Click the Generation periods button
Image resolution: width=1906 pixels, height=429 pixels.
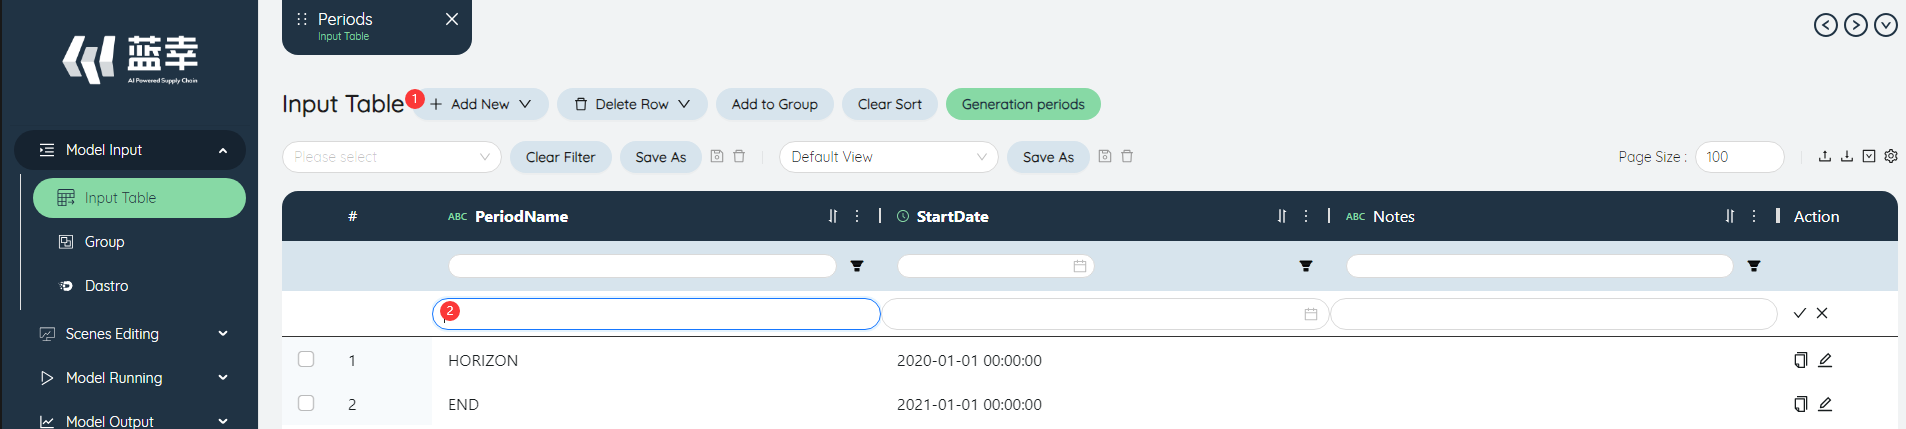coord(1023,104)
